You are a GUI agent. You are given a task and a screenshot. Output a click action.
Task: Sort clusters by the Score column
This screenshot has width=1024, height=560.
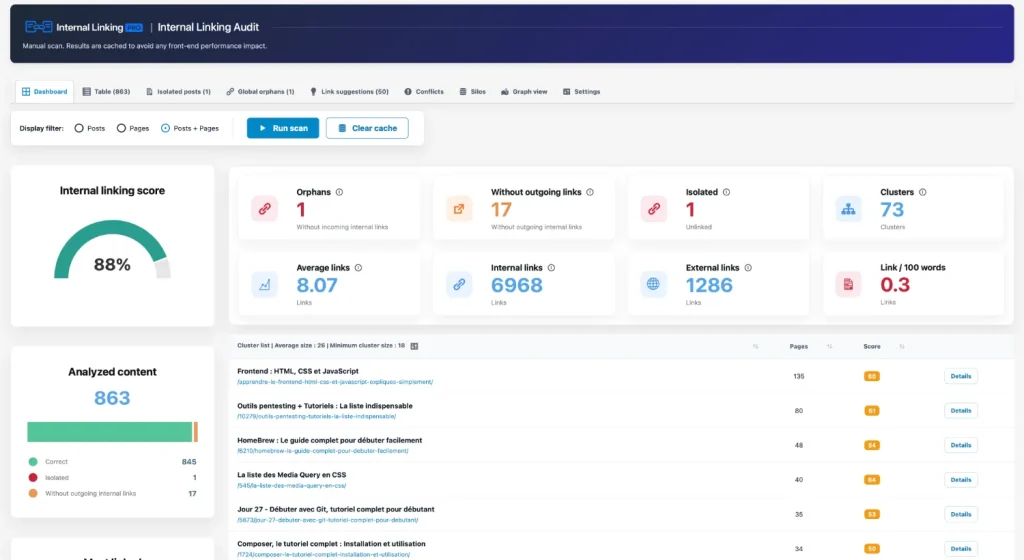click(x=901, y=347)
